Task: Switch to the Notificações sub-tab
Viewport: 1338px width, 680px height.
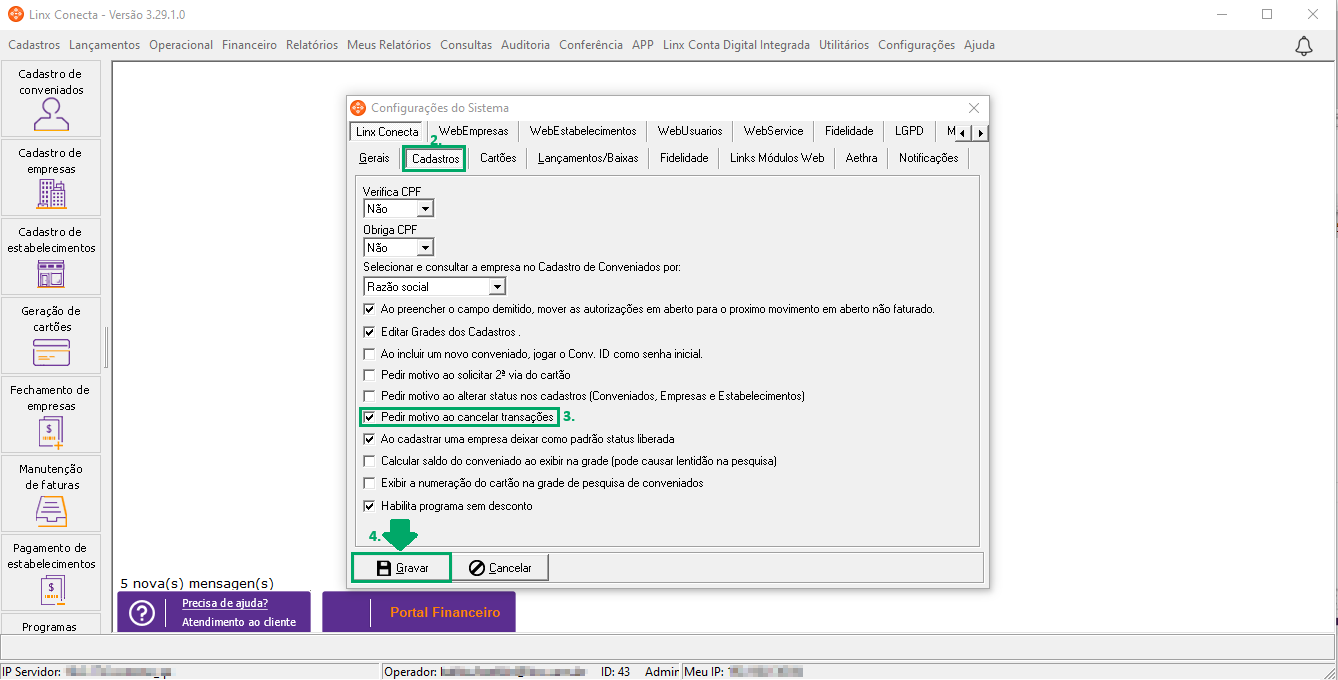Action: click(x=928, y=158)
